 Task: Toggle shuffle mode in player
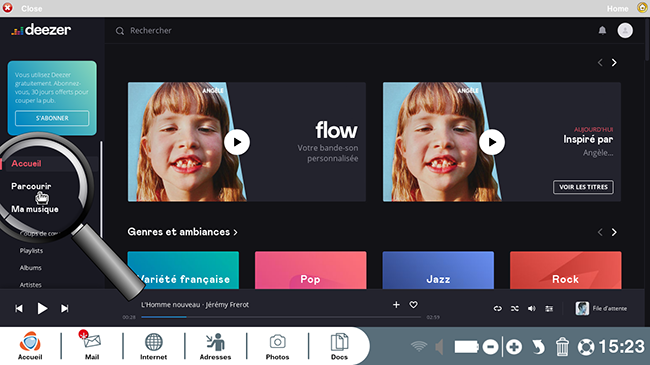coord(514,309)
